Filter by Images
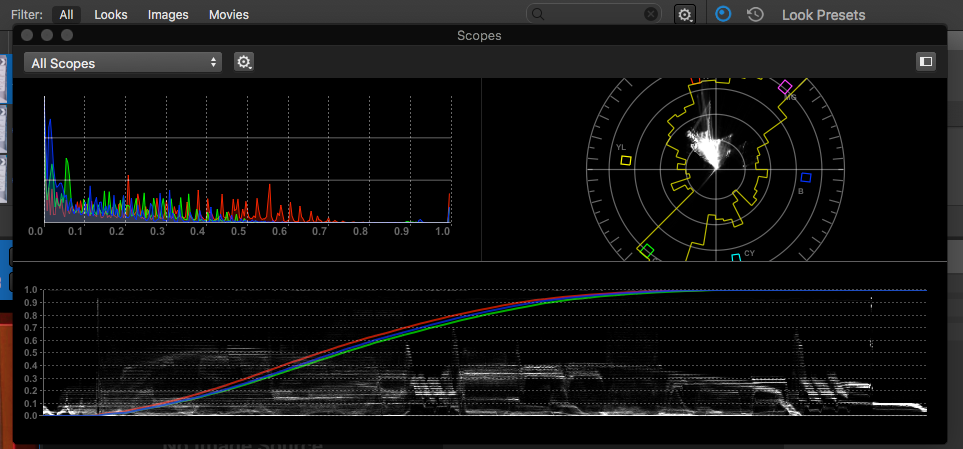The image size is (963, 449). tap(168, 15)
